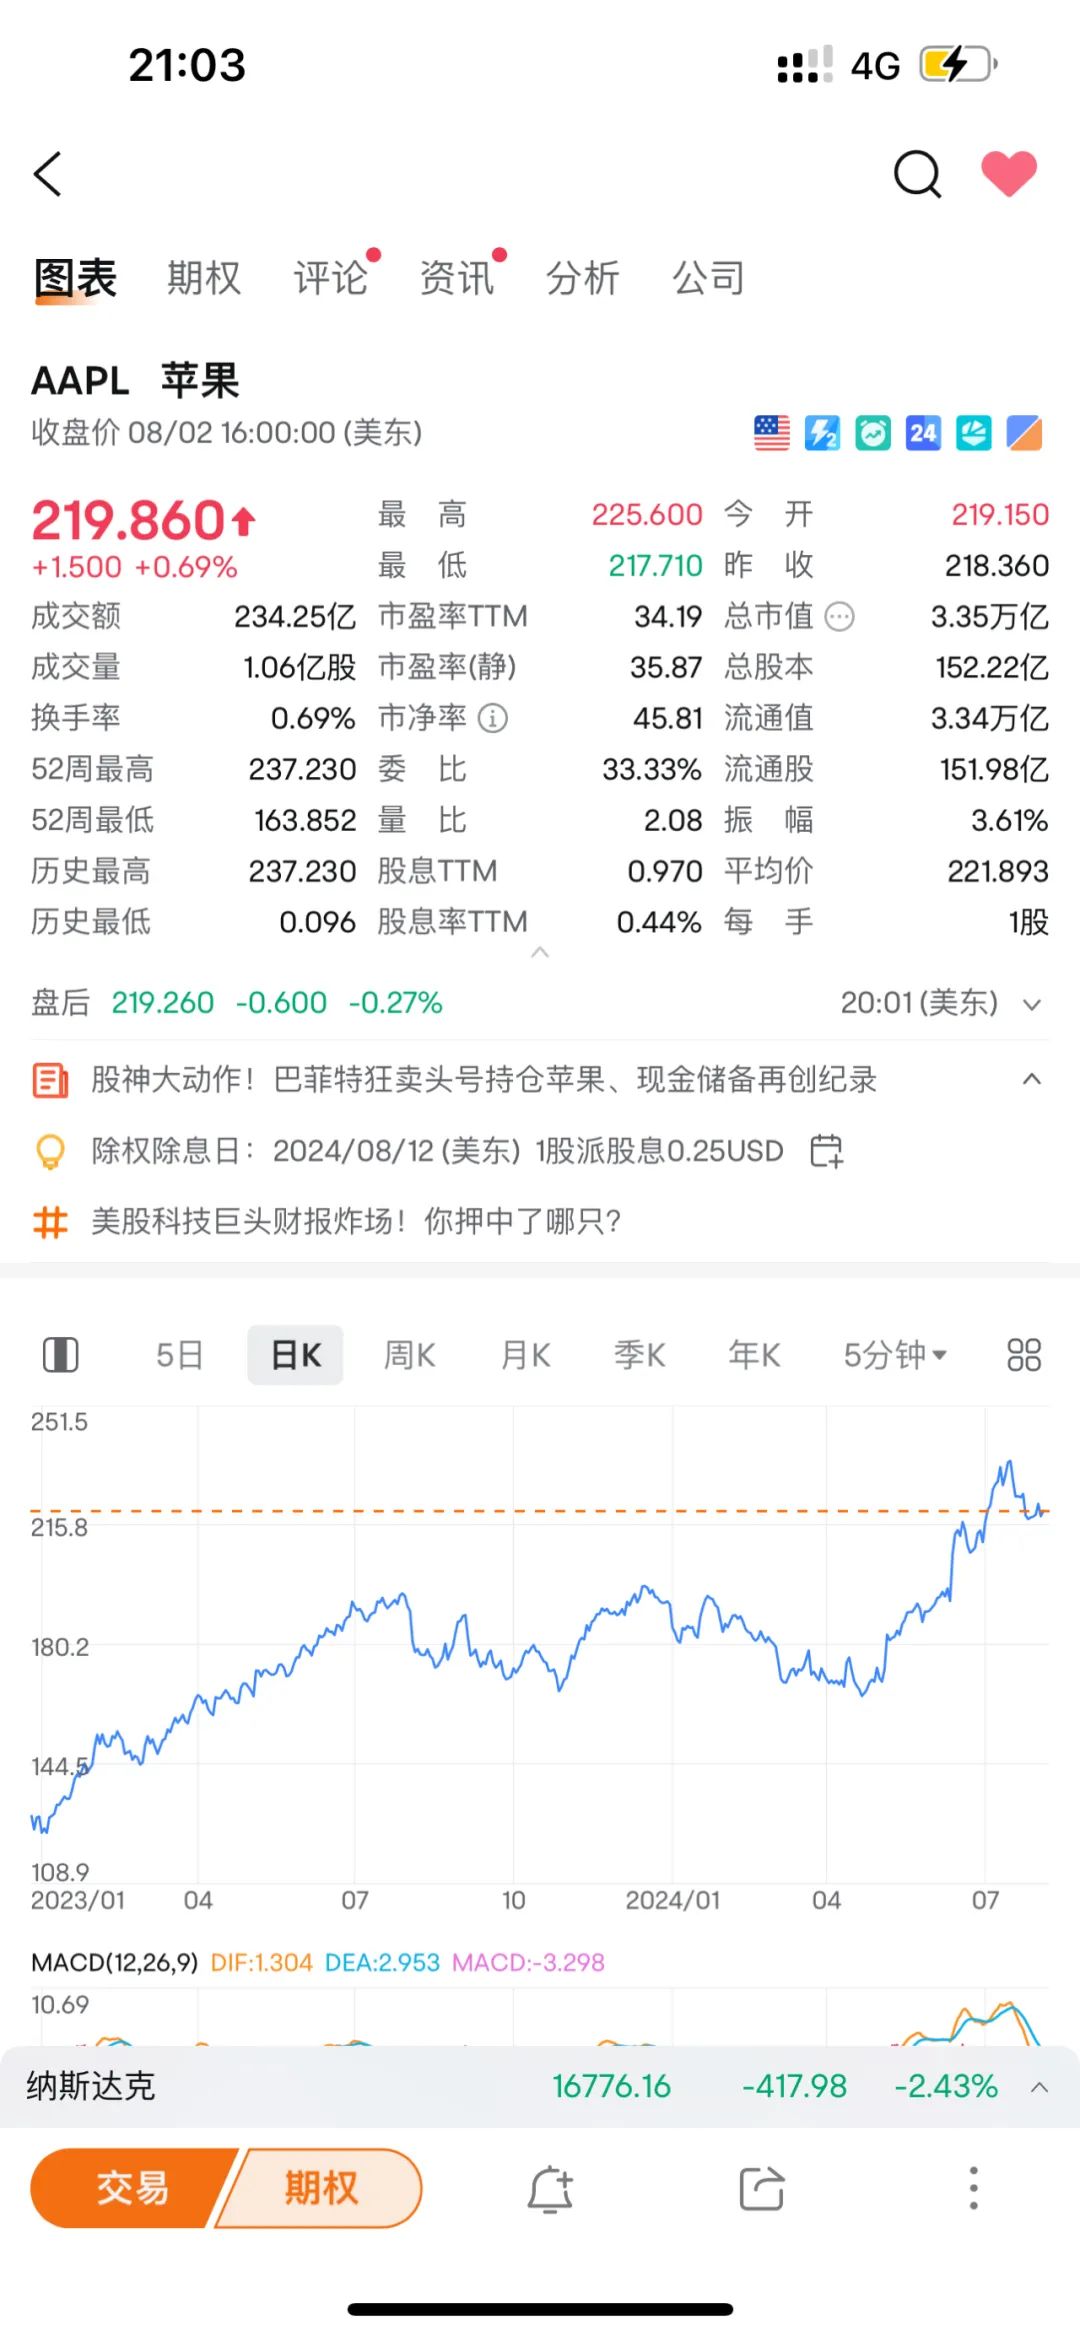Viewport: 1080px width, 2336px height.
Task: Tap the US flag market icon
Action: point(771,433)
